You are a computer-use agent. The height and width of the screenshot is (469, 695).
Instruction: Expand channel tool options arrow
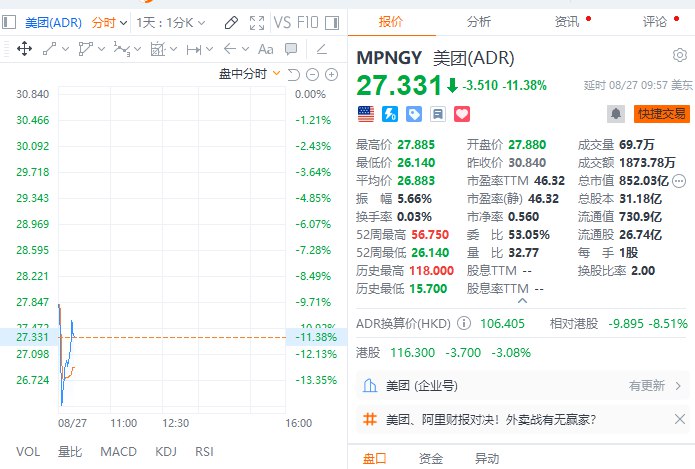(102, 49)
